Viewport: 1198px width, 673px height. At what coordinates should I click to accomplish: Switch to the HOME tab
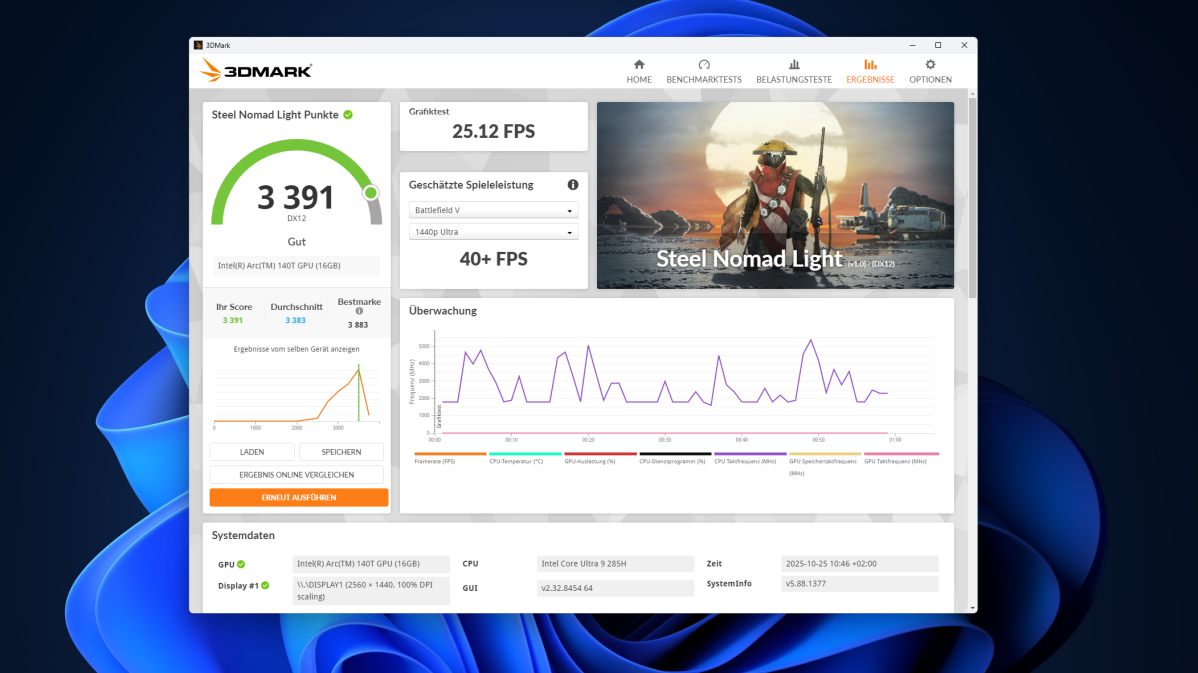tap(638, 71)
